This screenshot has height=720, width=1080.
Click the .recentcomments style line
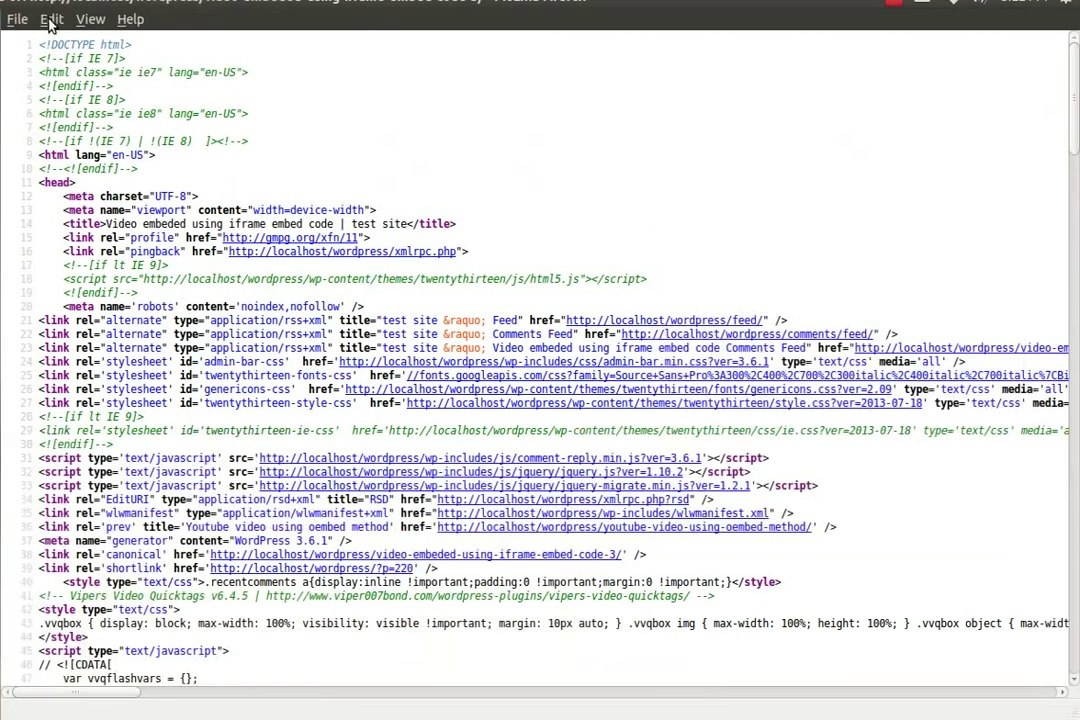point(422,582)
